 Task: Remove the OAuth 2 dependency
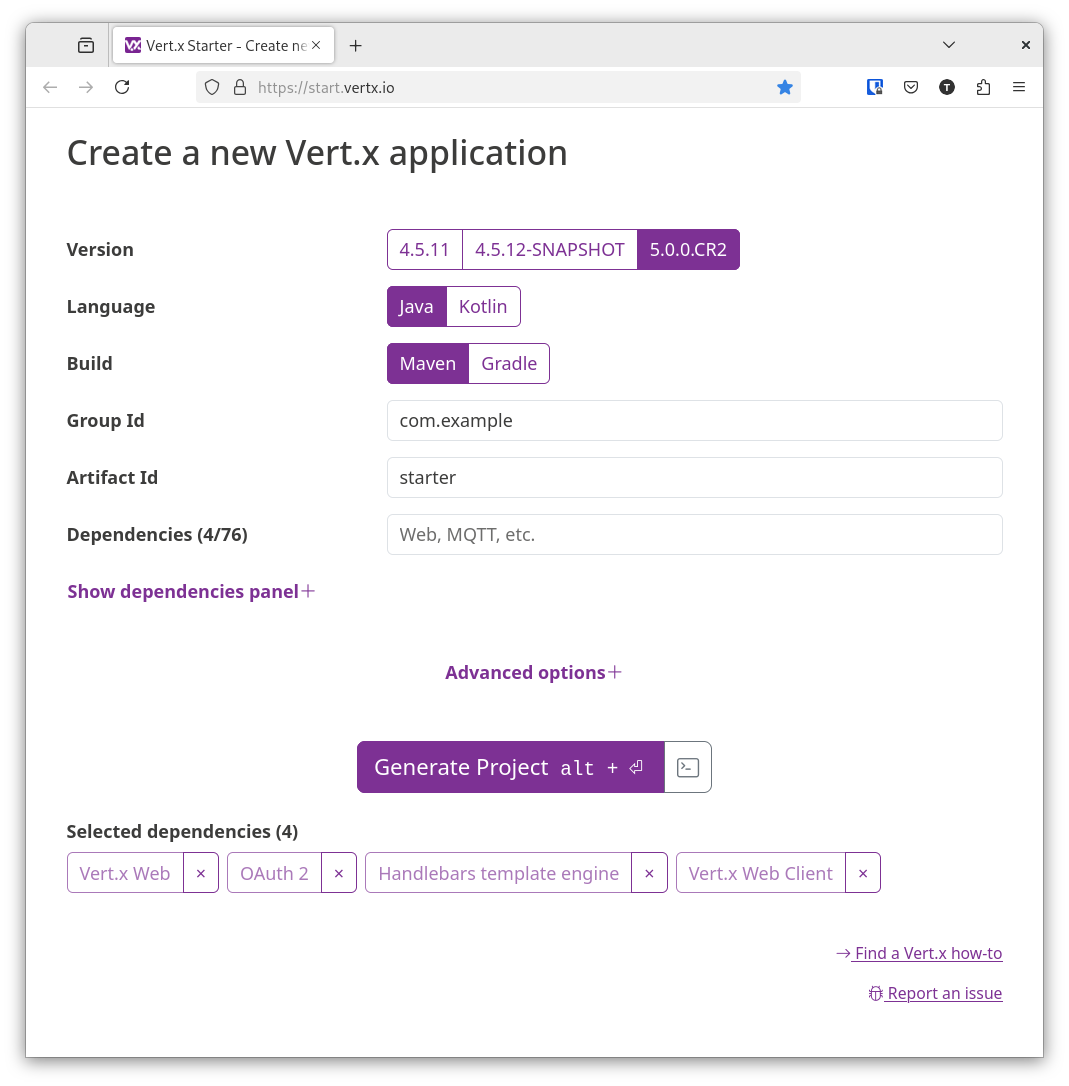click(x=339, y=873)
